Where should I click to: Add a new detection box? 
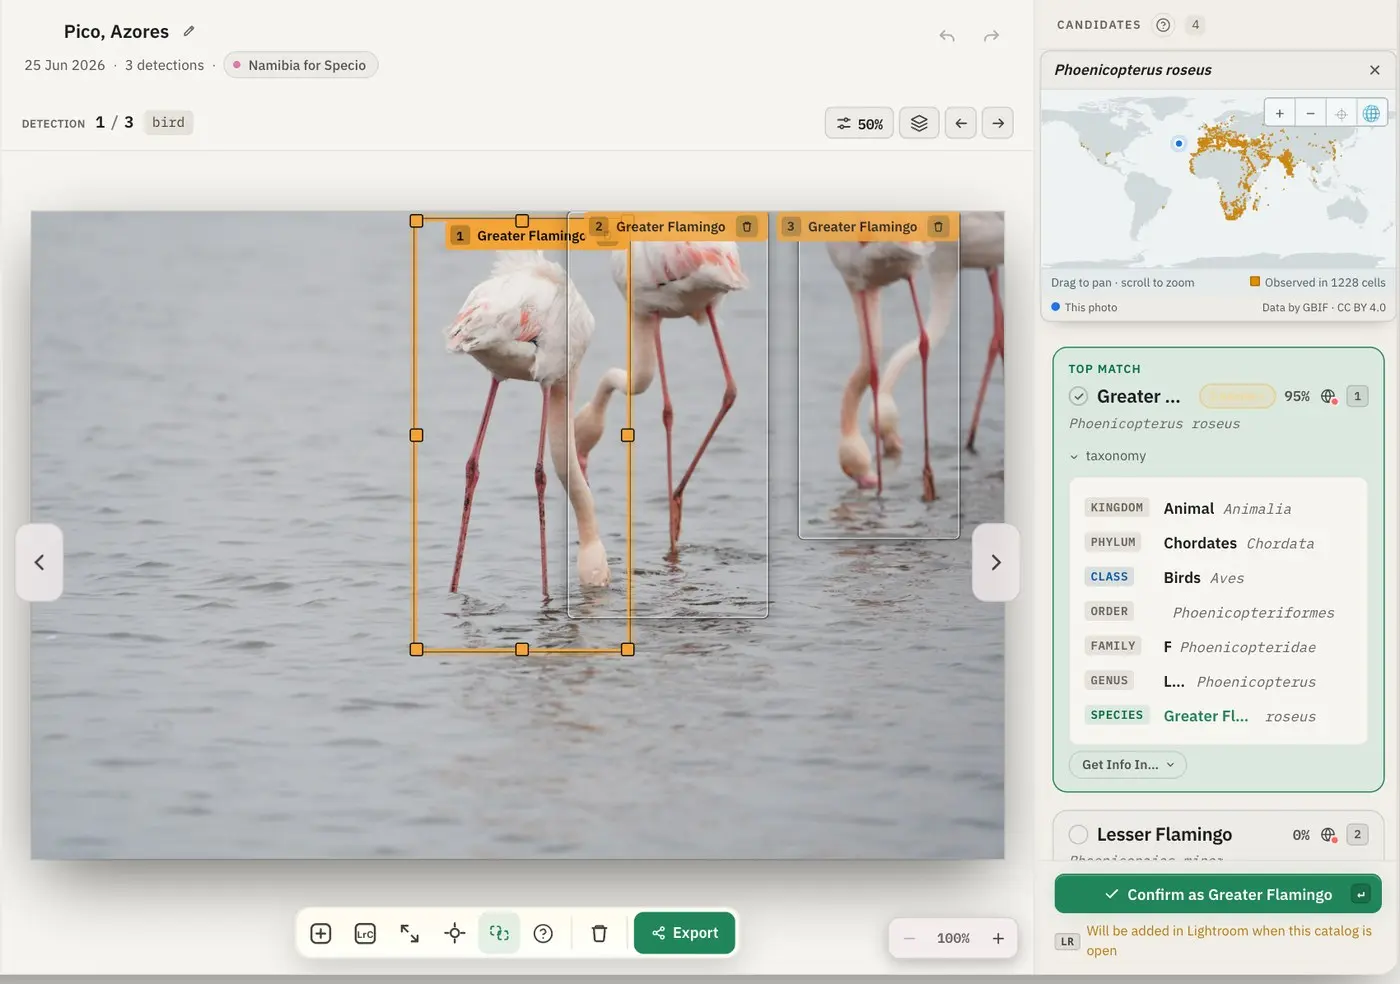(x=321, y=933)
